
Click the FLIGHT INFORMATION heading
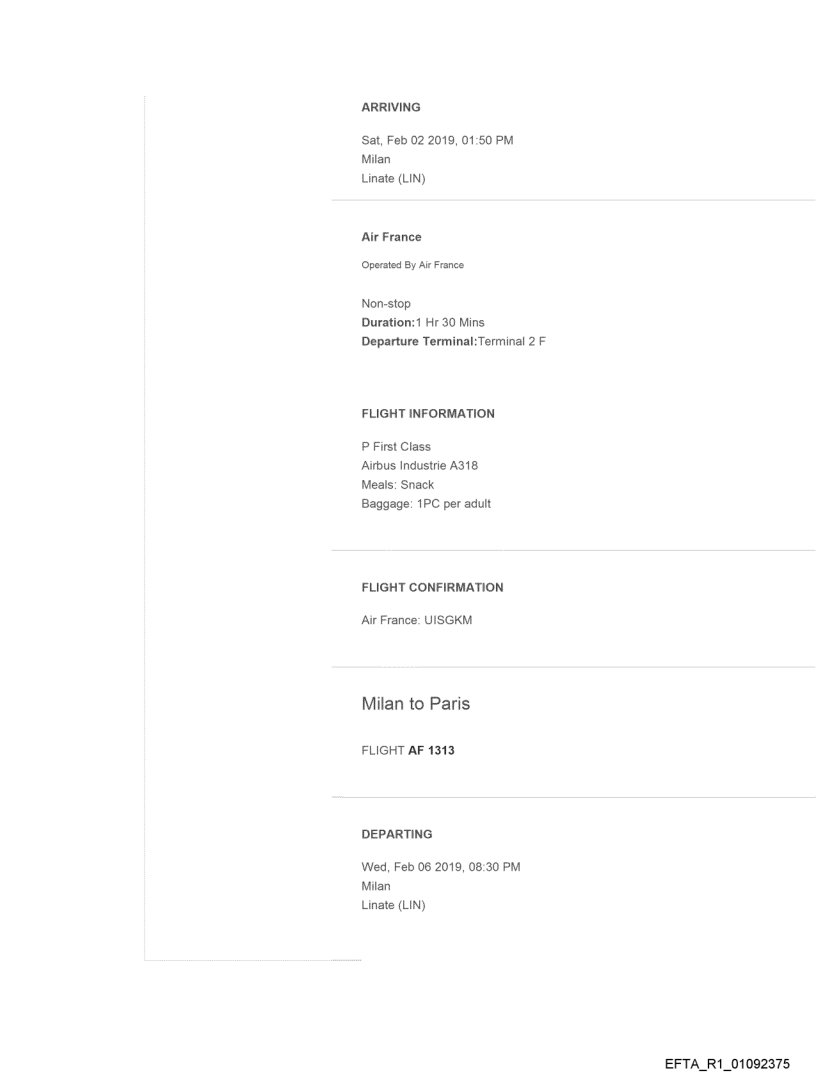coord(427,413)
